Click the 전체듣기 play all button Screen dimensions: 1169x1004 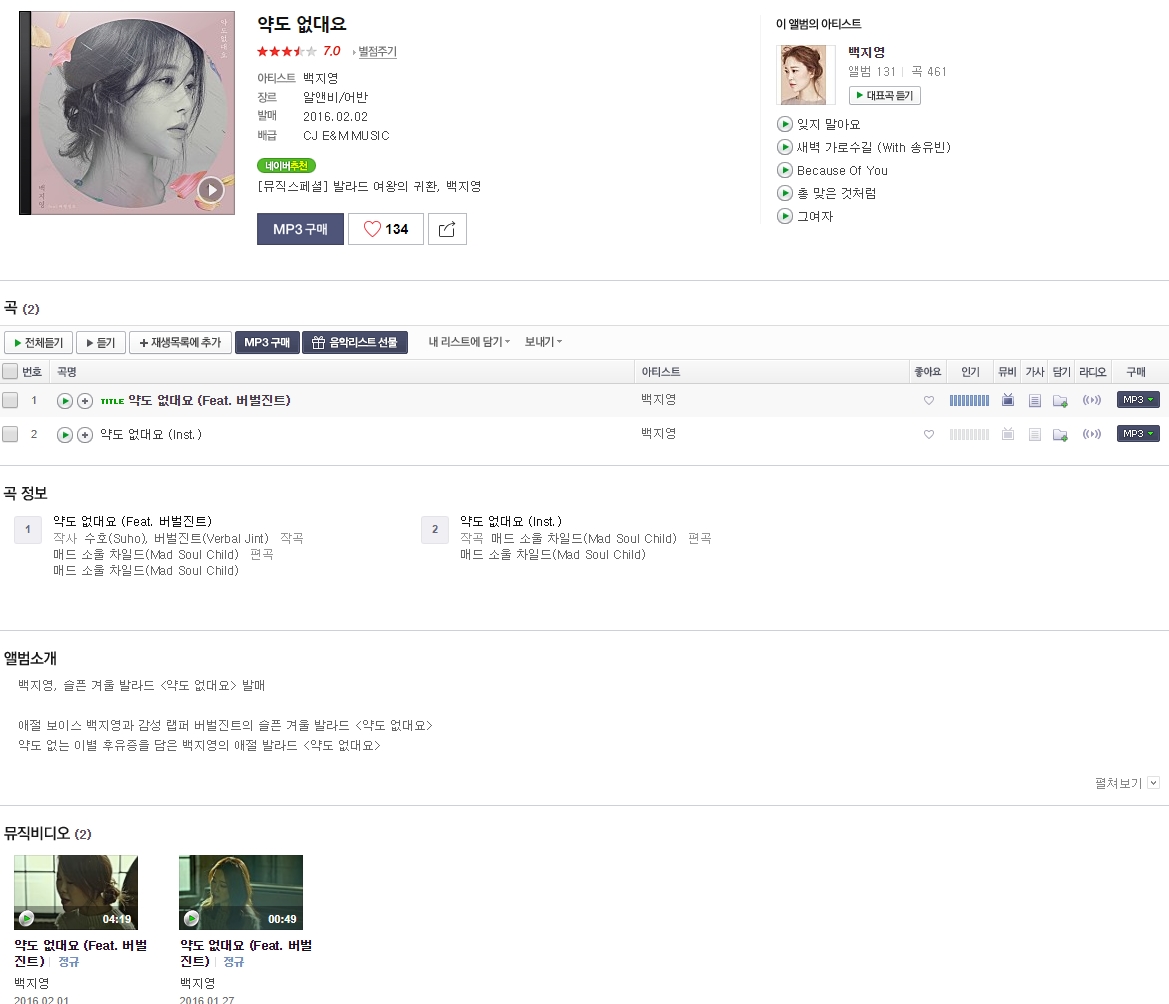(x=39, y=342)
